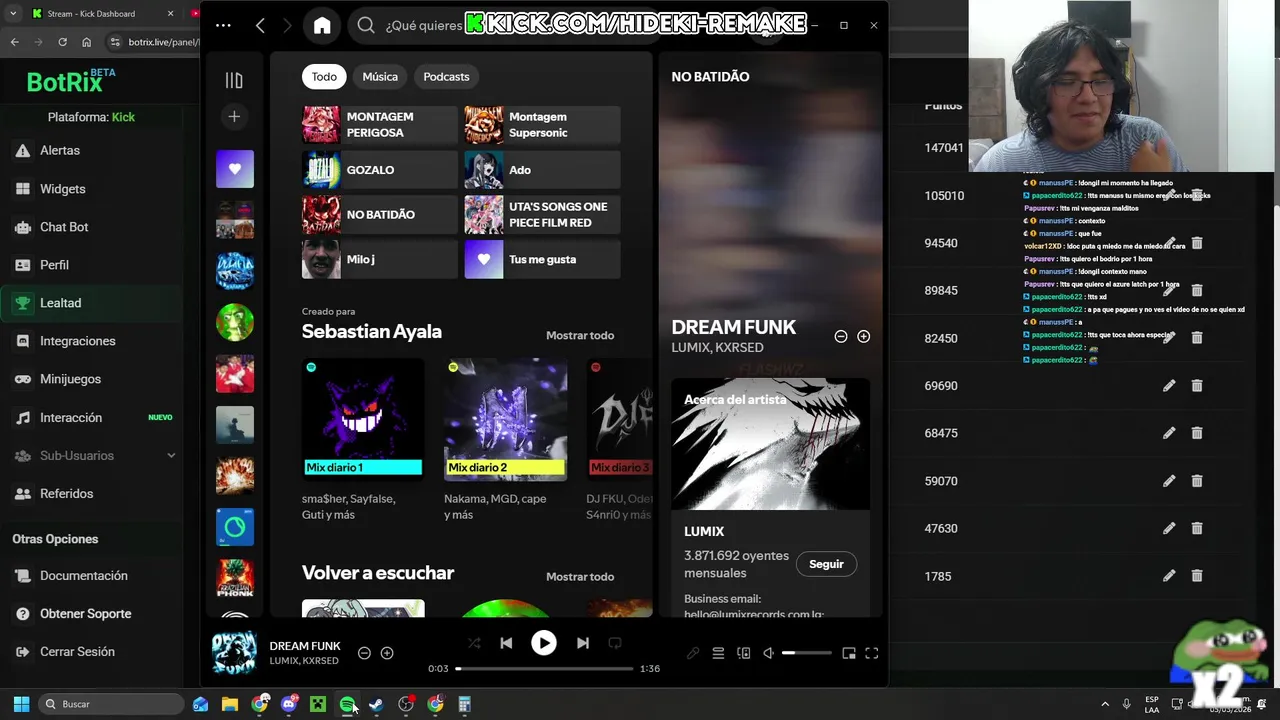
Task: Seek on the song progress bar
Action: pos(544,668)
